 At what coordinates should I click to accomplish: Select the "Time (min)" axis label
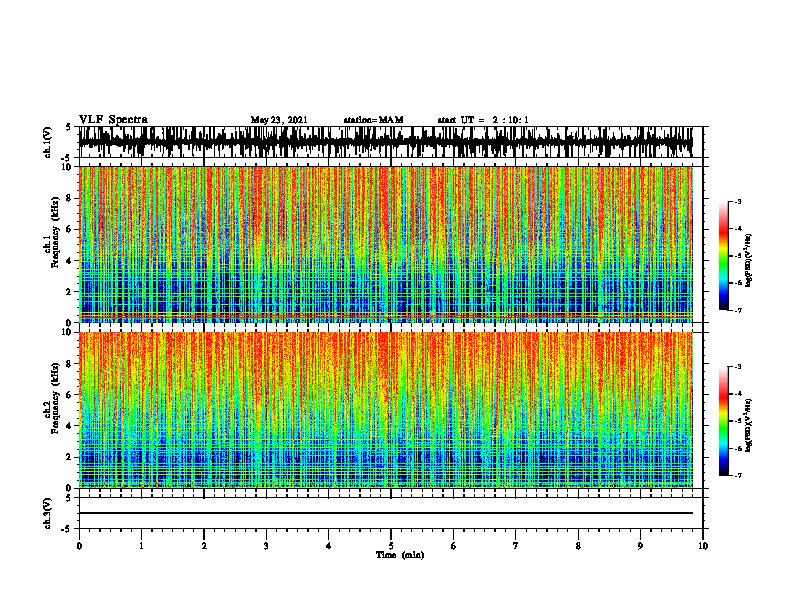pyautogui.click(x=400, y=555)
